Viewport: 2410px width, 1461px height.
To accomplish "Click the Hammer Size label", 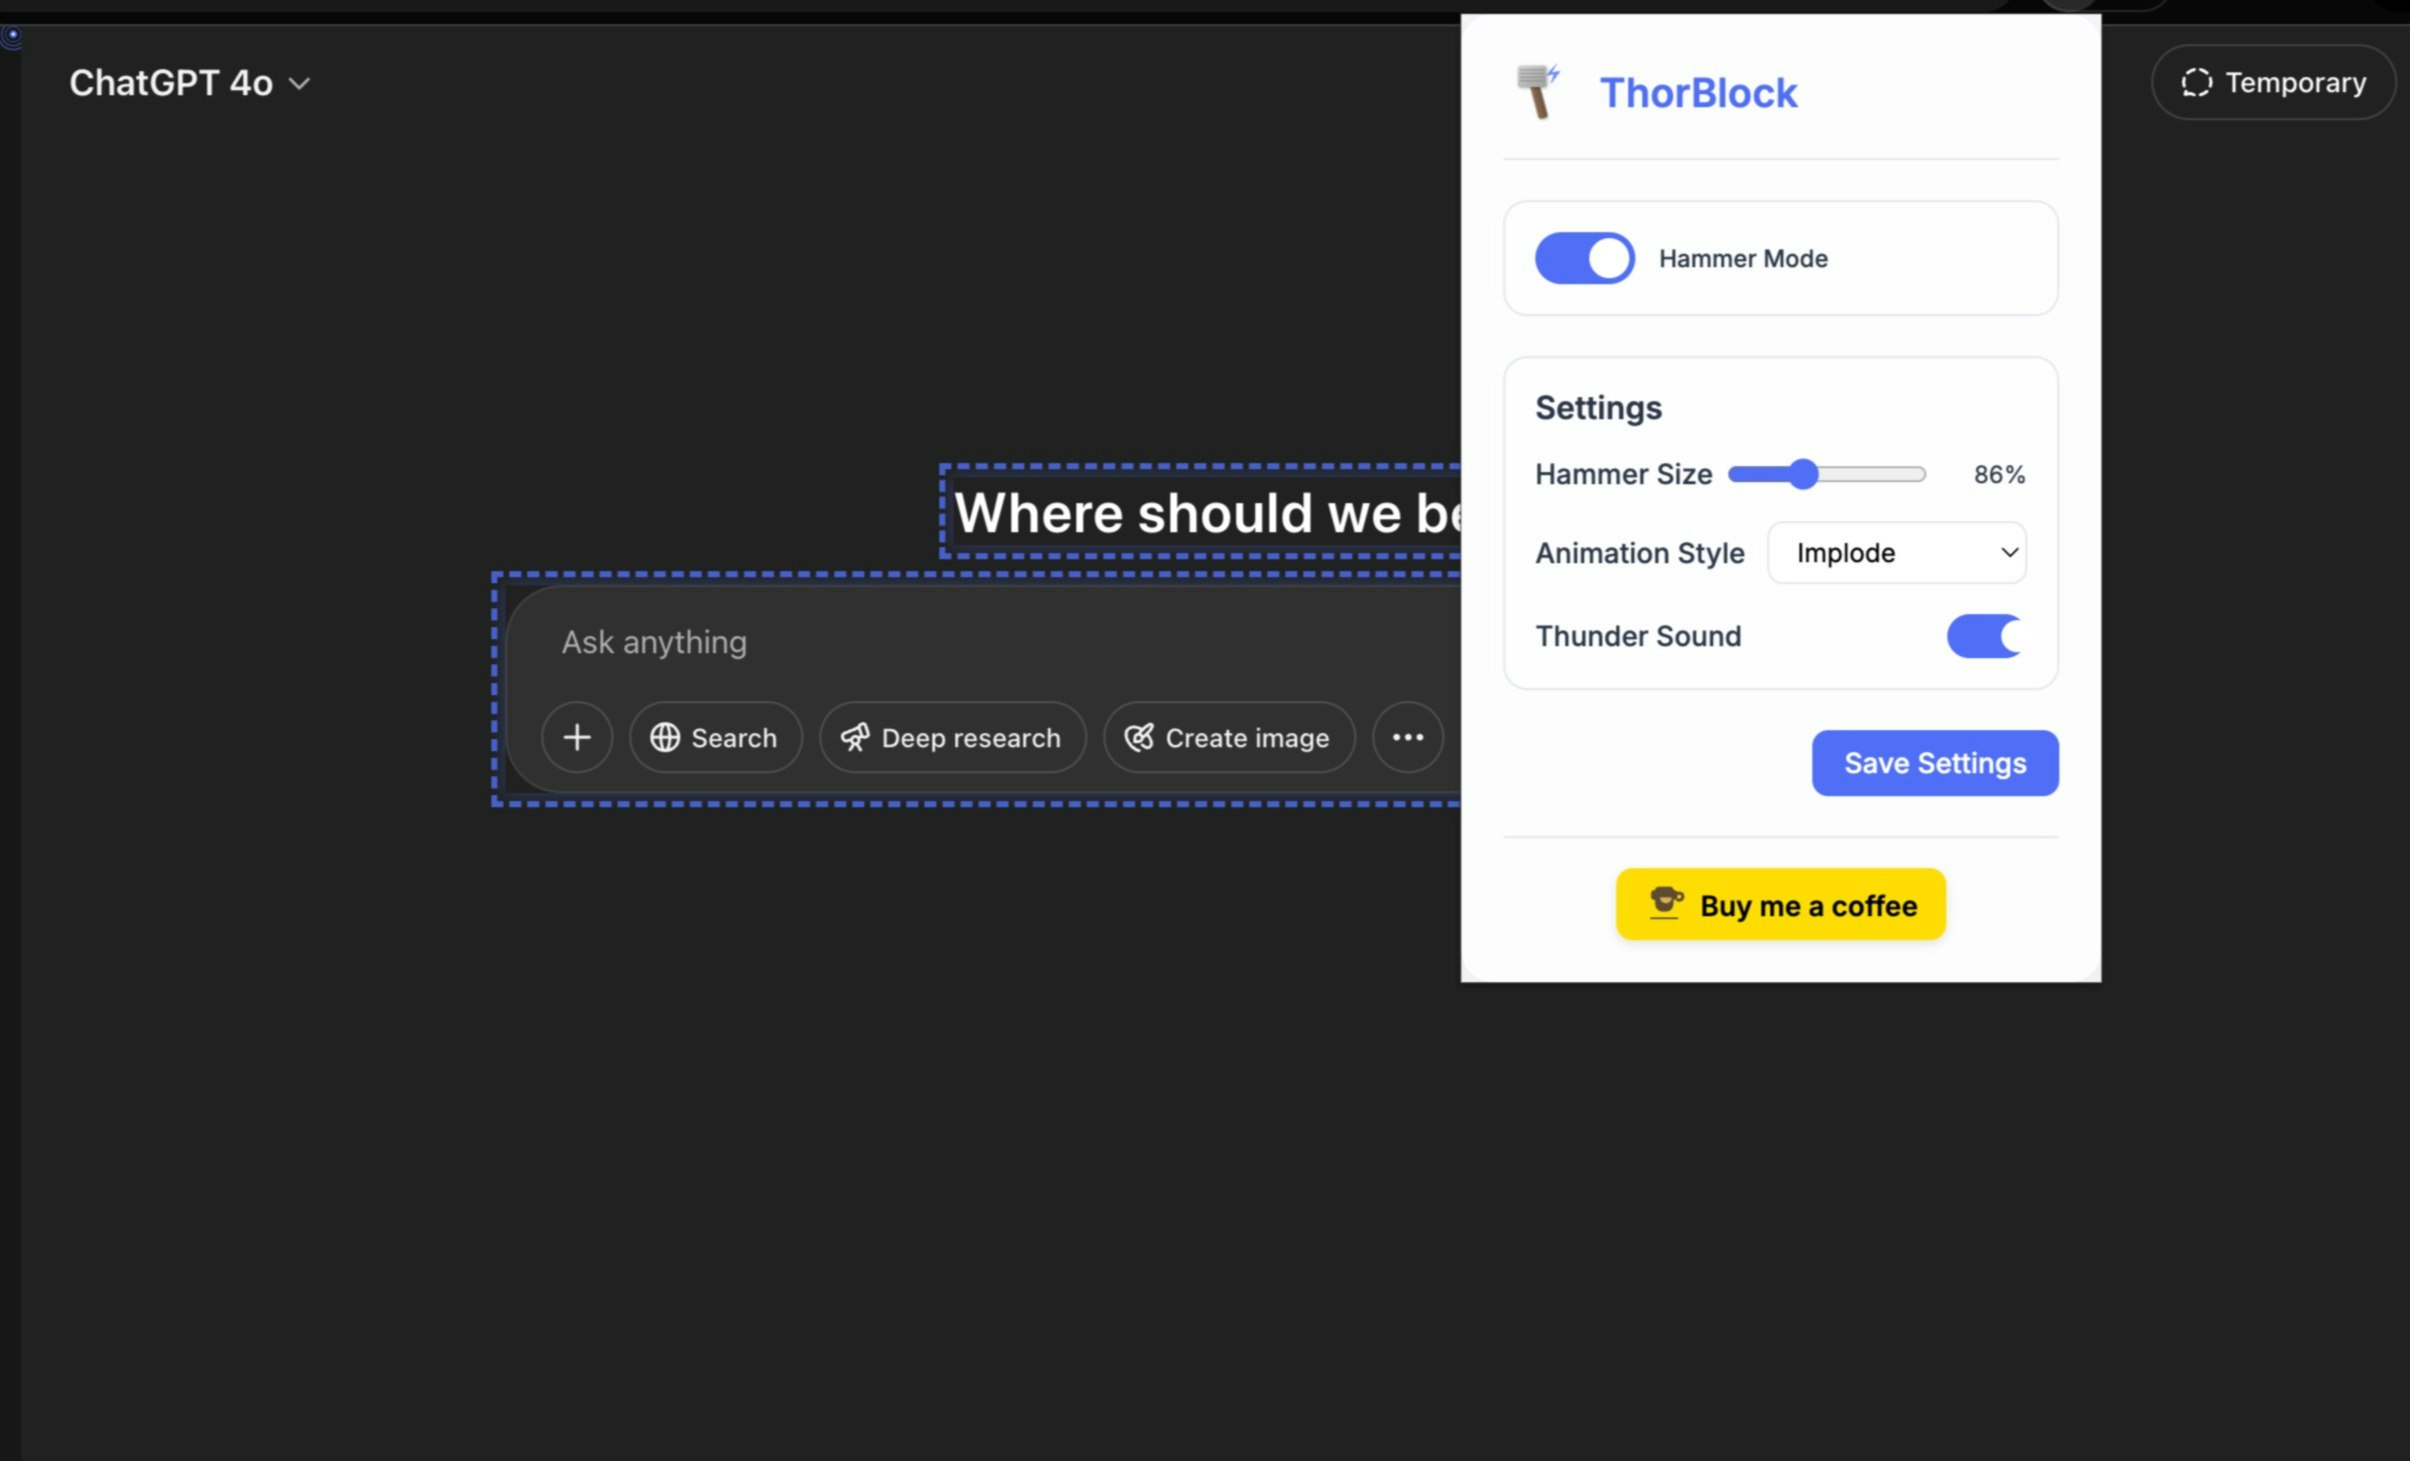I will pos(1623,474).
